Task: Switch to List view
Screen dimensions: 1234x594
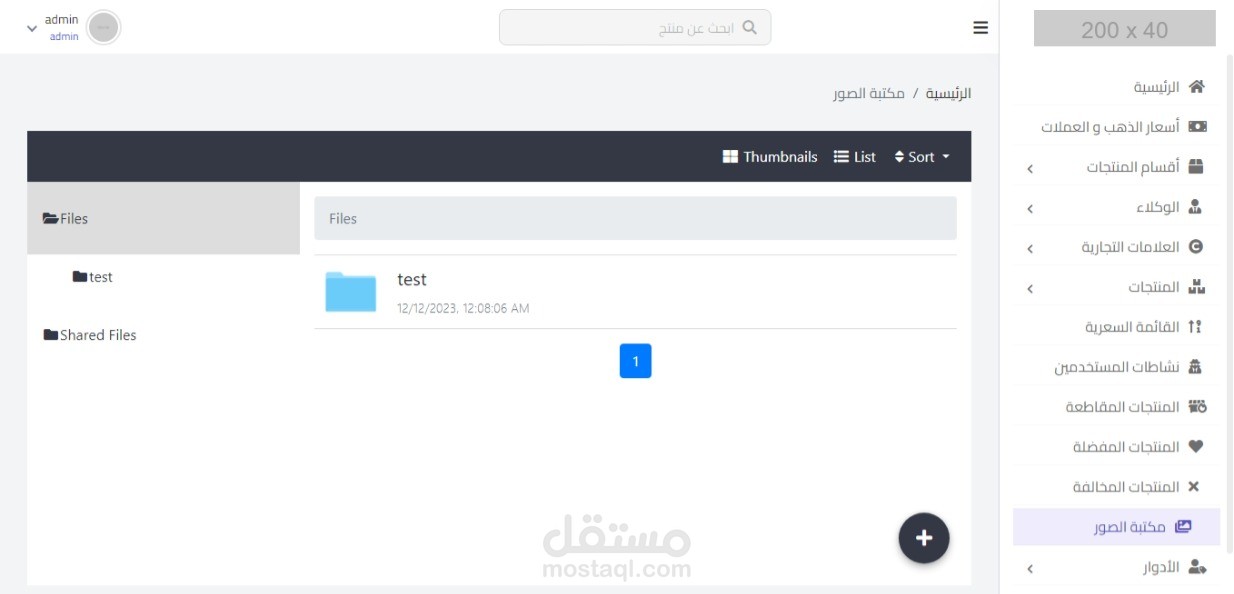Action: click(855, 157)
